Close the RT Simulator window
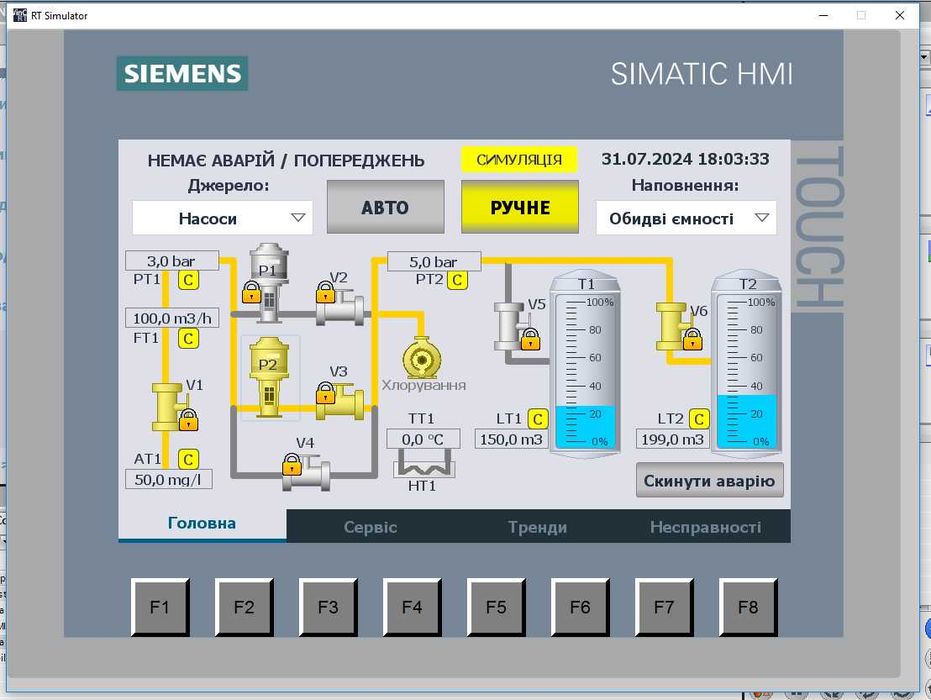931x700 pixels. pos(900,15)
